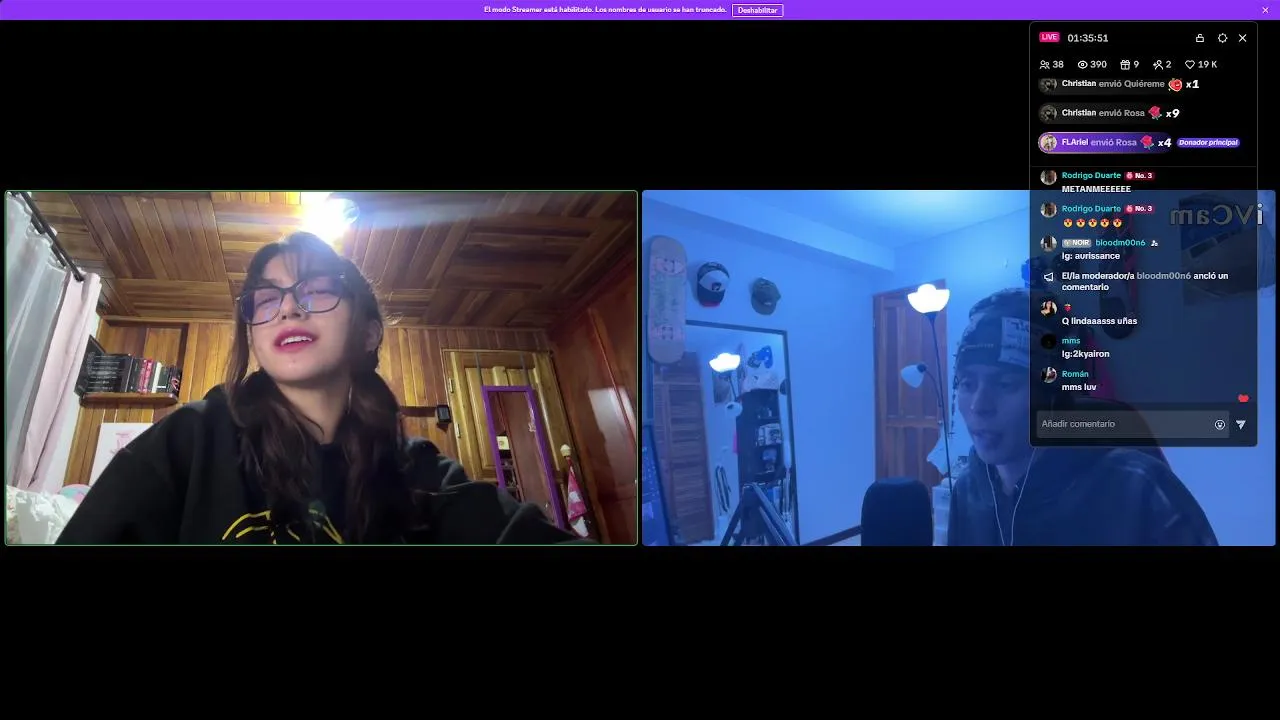Open the gifts counter showing 9
The height and width of the screenshot is (720, 1280).
1129,64
